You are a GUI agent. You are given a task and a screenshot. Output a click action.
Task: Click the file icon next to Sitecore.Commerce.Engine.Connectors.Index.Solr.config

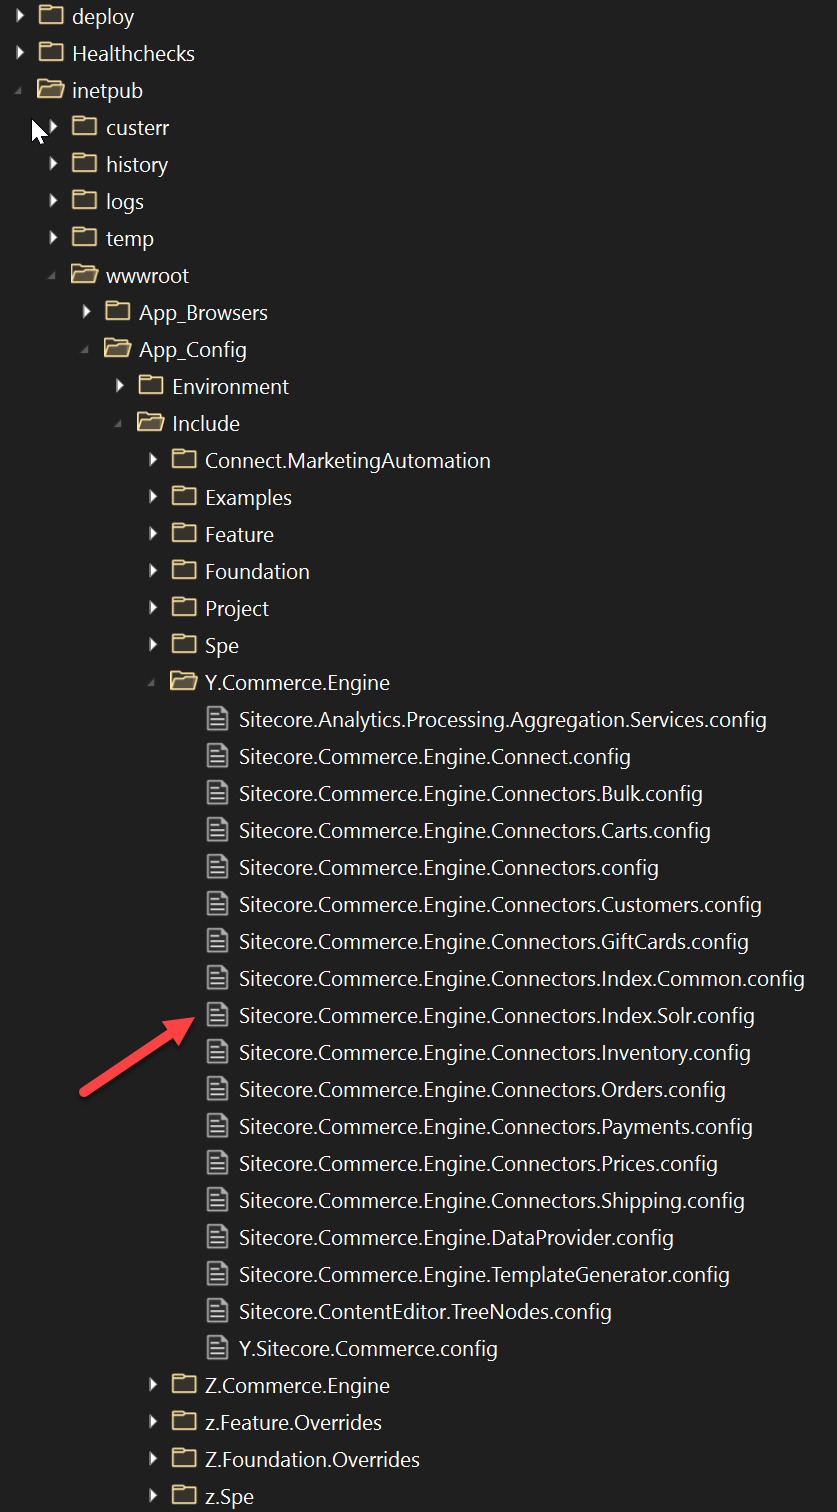(x=217, y=1015)
